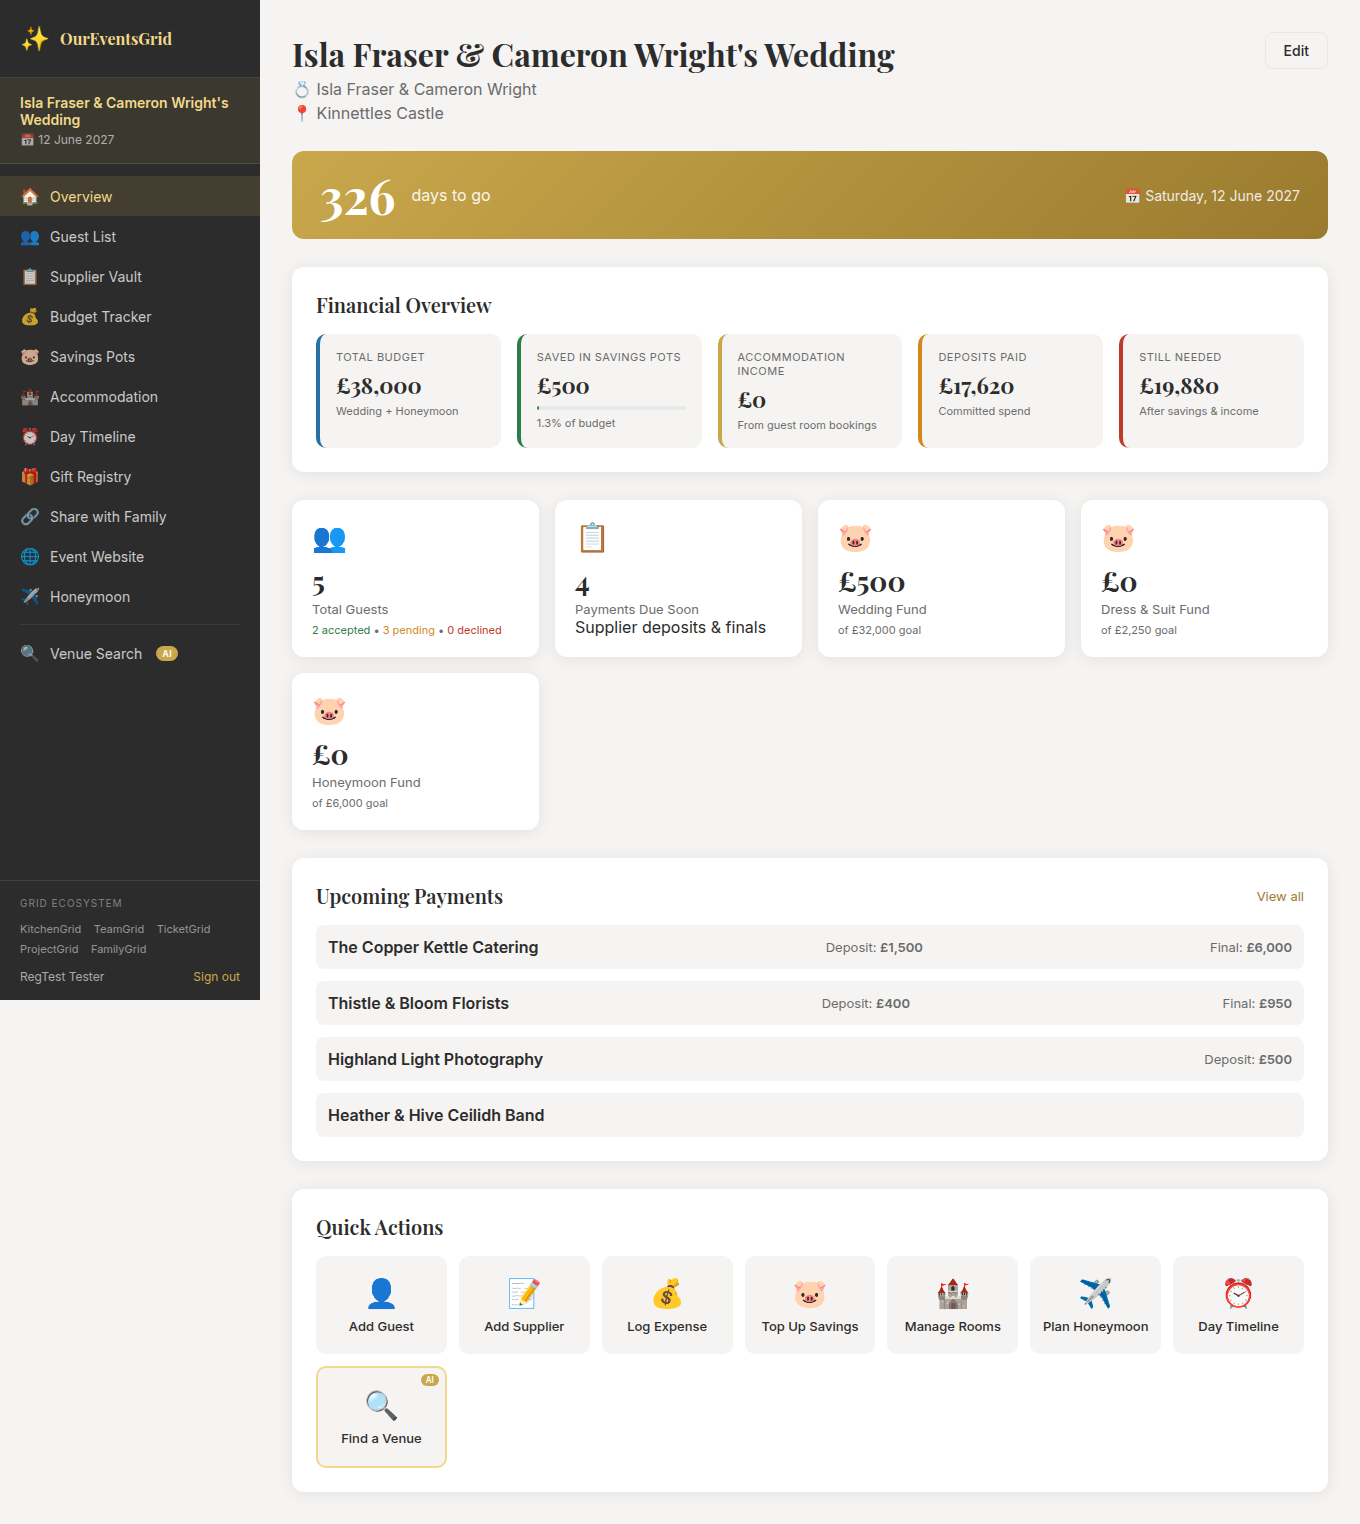Click the piggy icon on Honeymoon Fund card
This screenshot has height=1524, width=1360.
329,711
